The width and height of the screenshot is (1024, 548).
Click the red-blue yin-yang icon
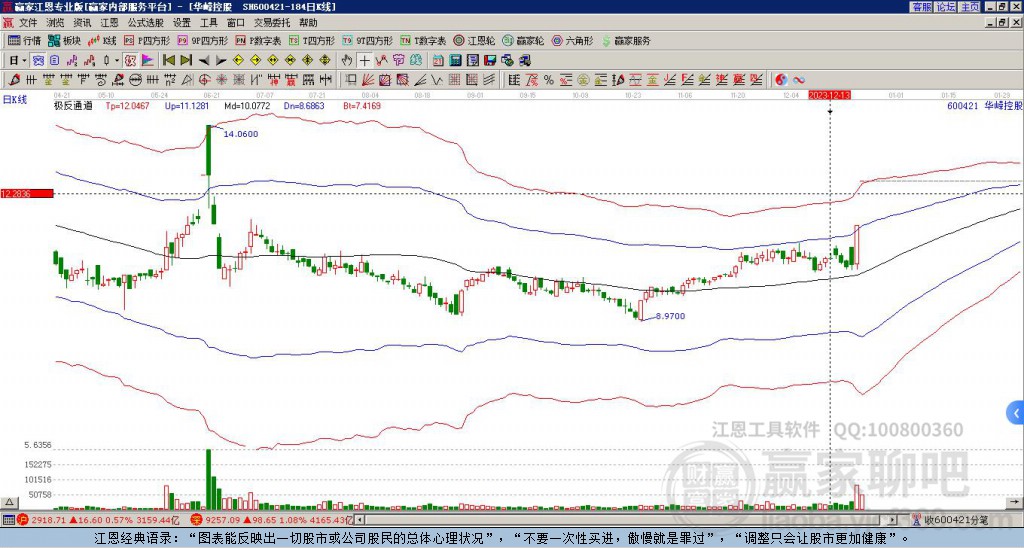781,80
